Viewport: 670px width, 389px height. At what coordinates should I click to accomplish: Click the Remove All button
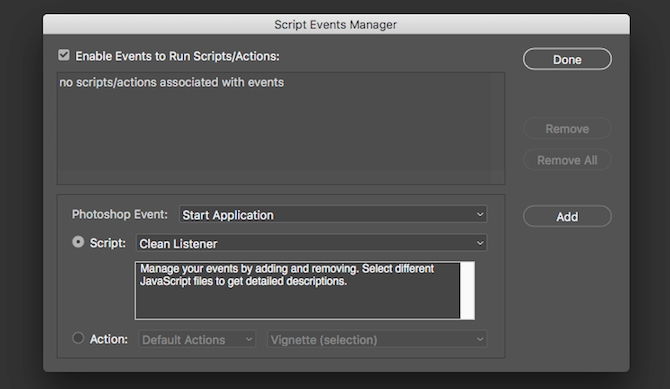[x=567, y=160]
